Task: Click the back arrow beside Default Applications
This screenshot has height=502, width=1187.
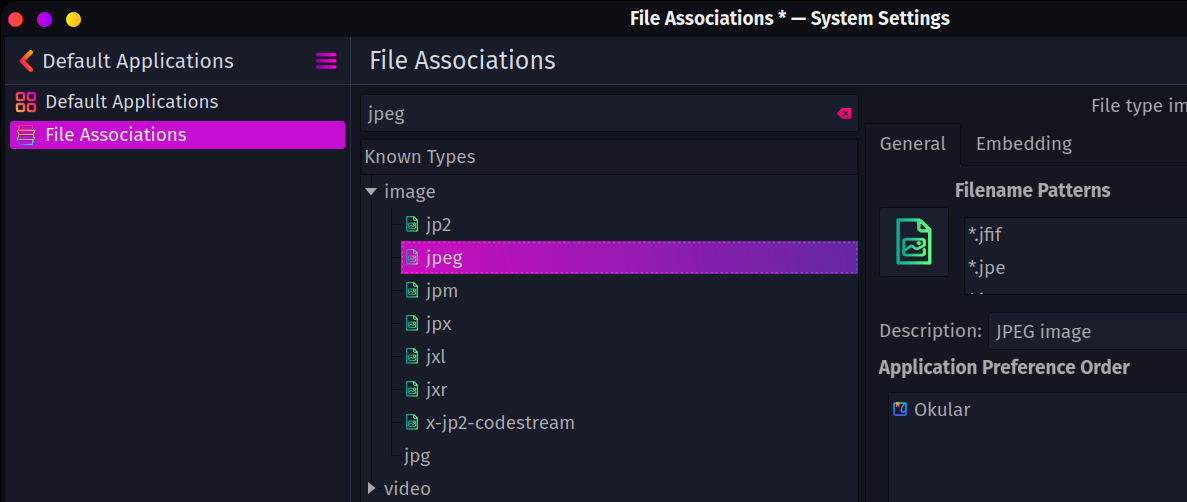Action: click(x=26, y=61)
